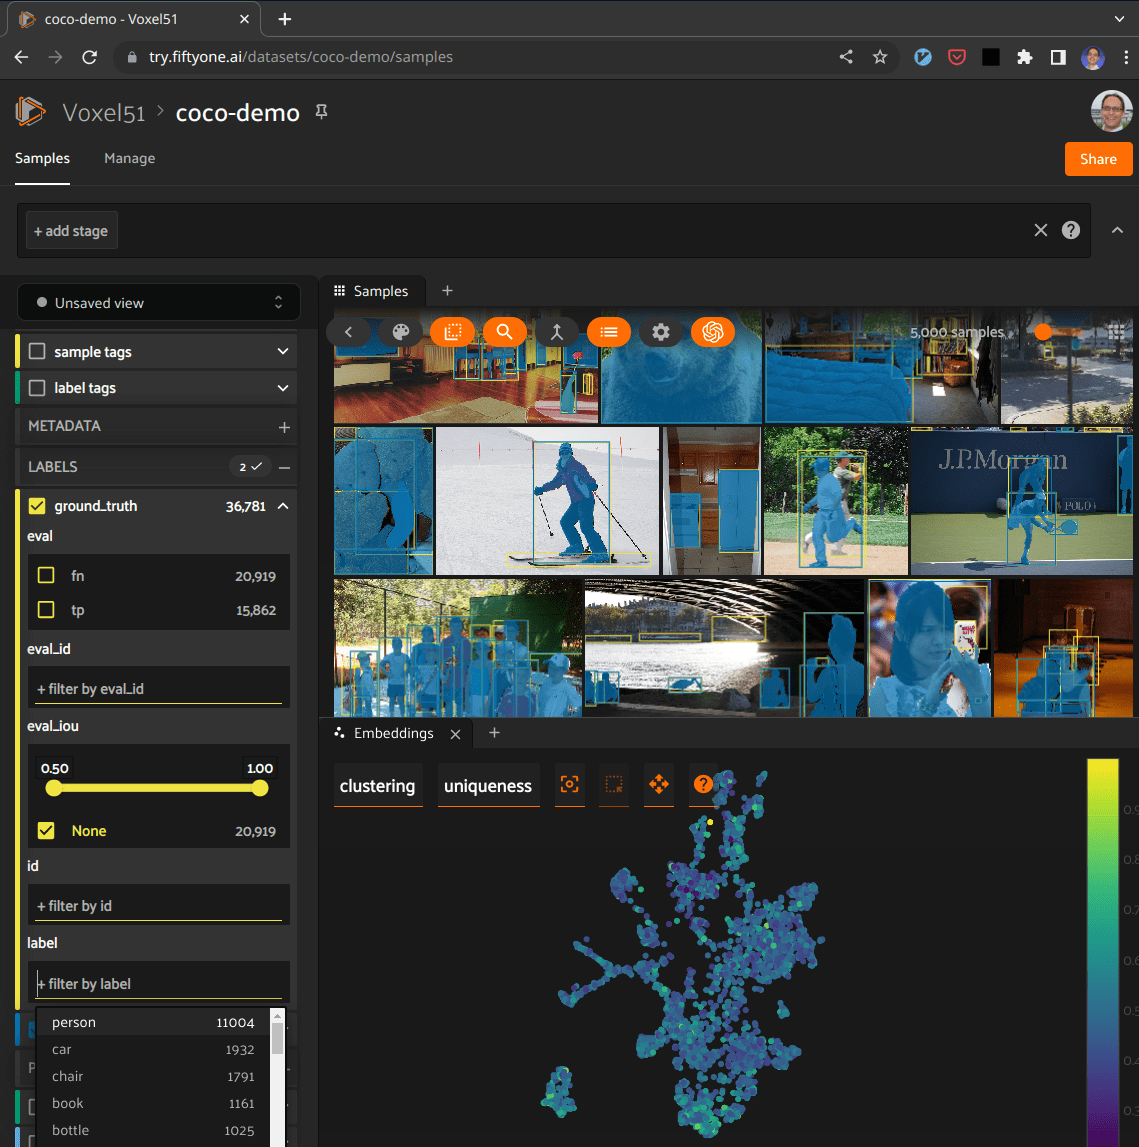Open the orange help icon in Embeddings
The width and height of the screenshot is (1139, 1147).
click(x=703, y=785)
